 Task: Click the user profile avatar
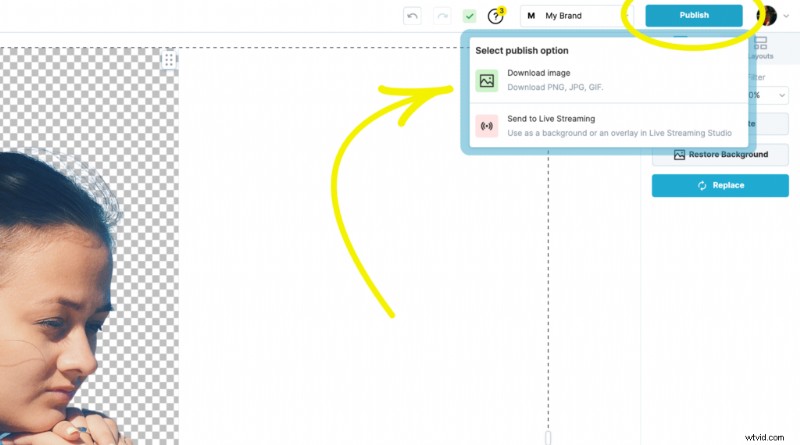coord(766,16)
